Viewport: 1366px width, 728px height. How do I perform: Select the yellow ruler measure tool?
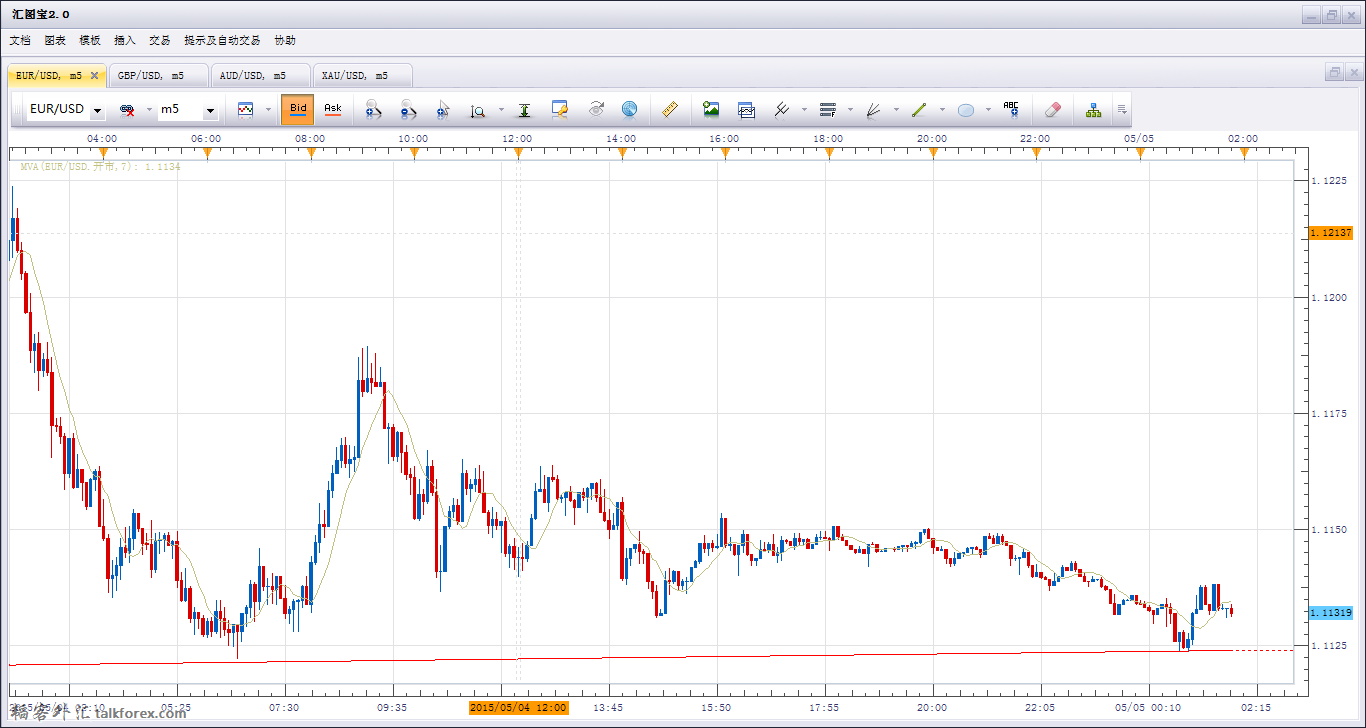click(671, 109)
